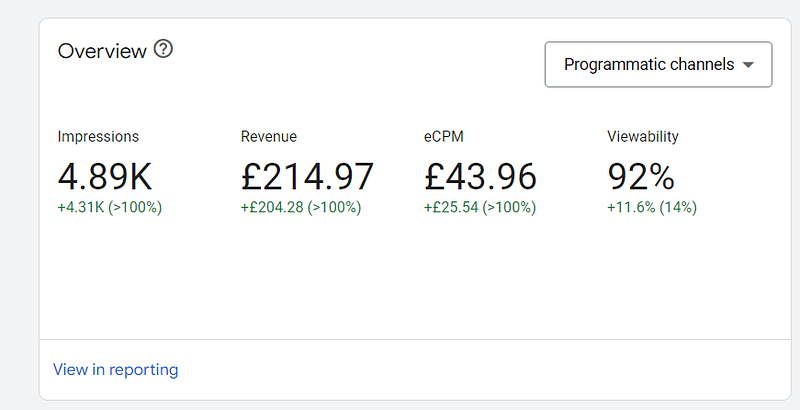800x410 pixels.
Task: Click the 4.89K impressions value
Action: click(x=105, y=177)
